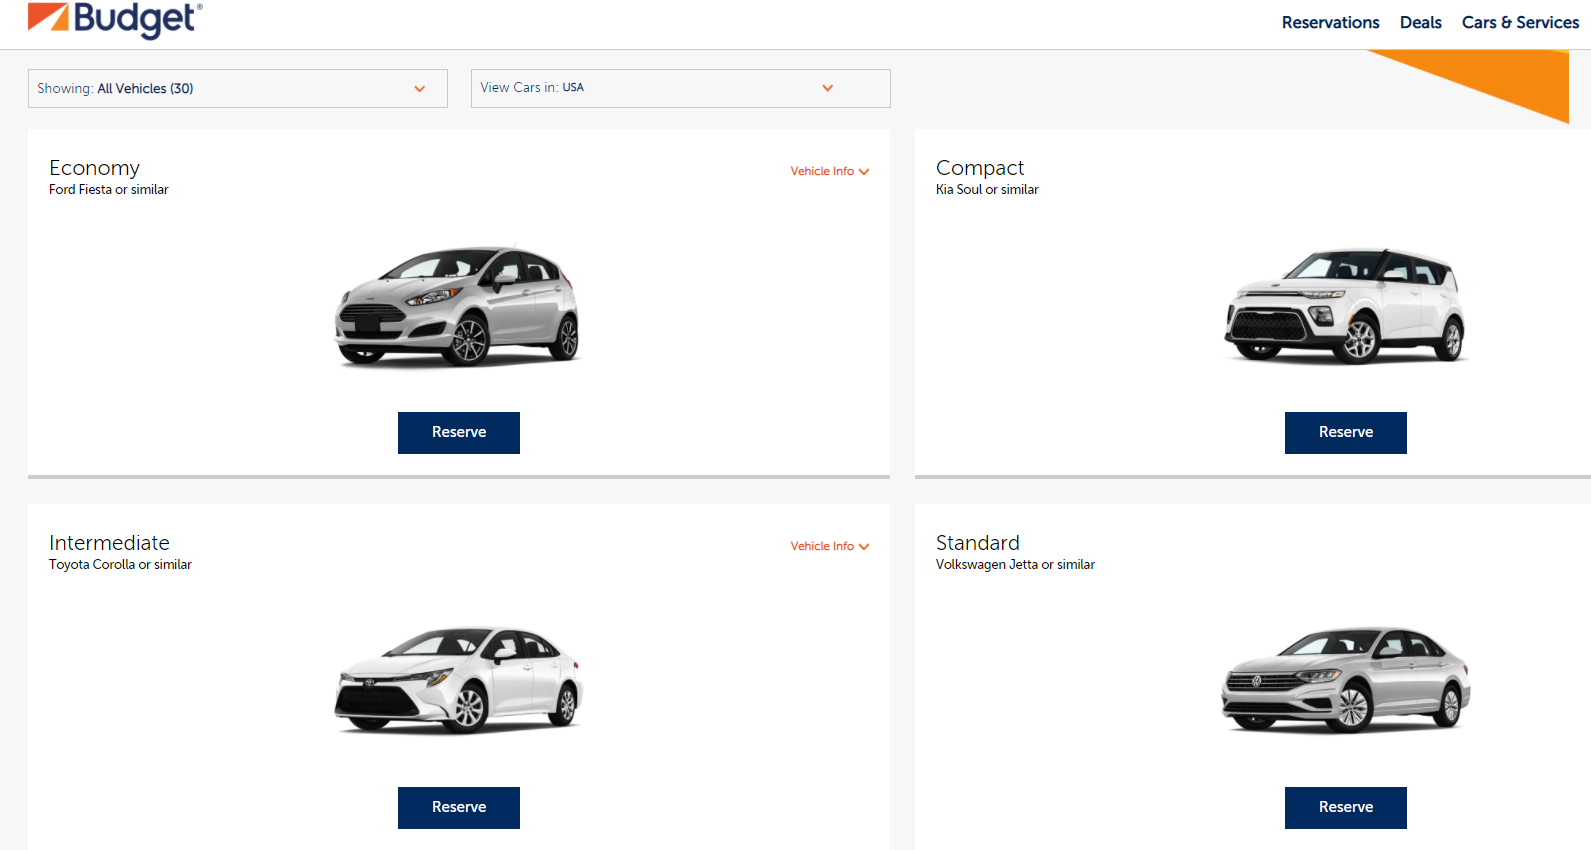Open the Deals menu
The width and height of the screenshot is (1591, 850).
click(x=1420, y=22)
